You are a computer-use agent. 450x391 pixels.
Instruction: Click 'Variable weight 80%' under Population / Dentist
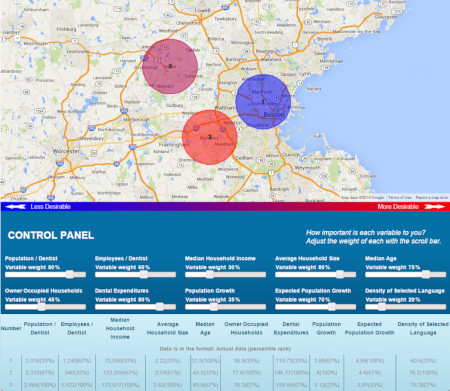coord(33,267)
